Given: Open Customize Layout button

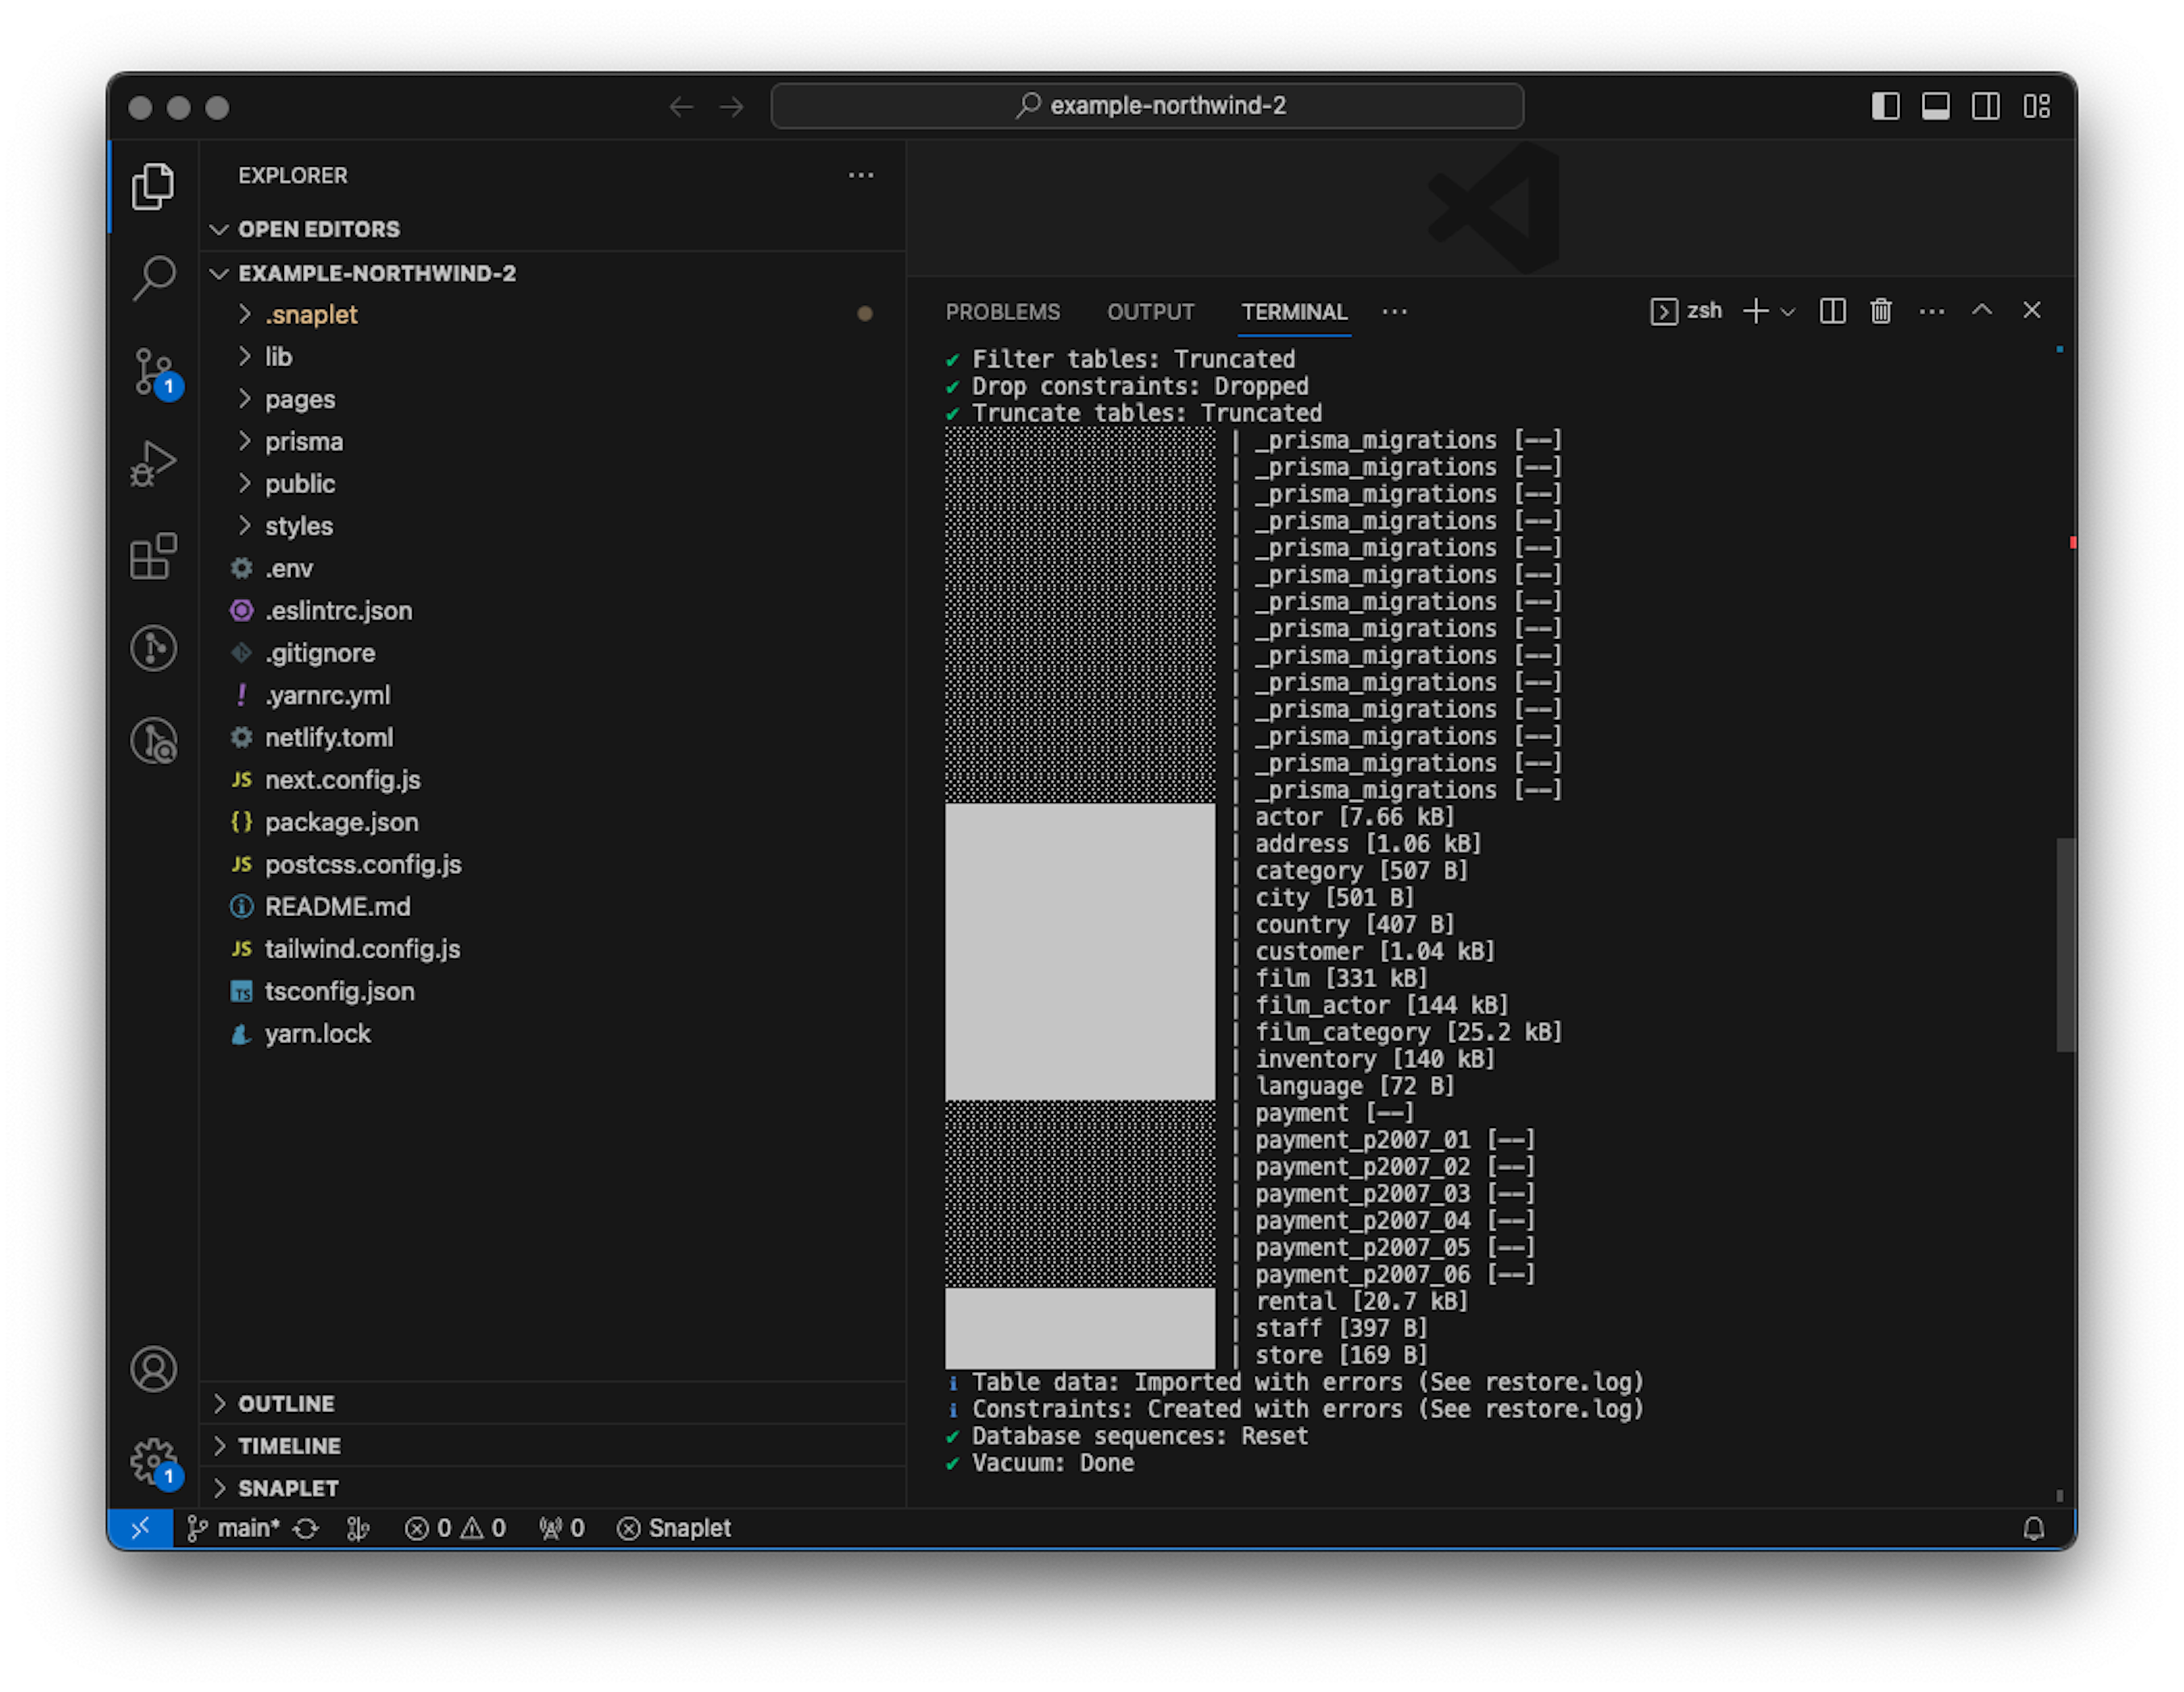Looking at the screenshot, I should [x=2036, y=106].
